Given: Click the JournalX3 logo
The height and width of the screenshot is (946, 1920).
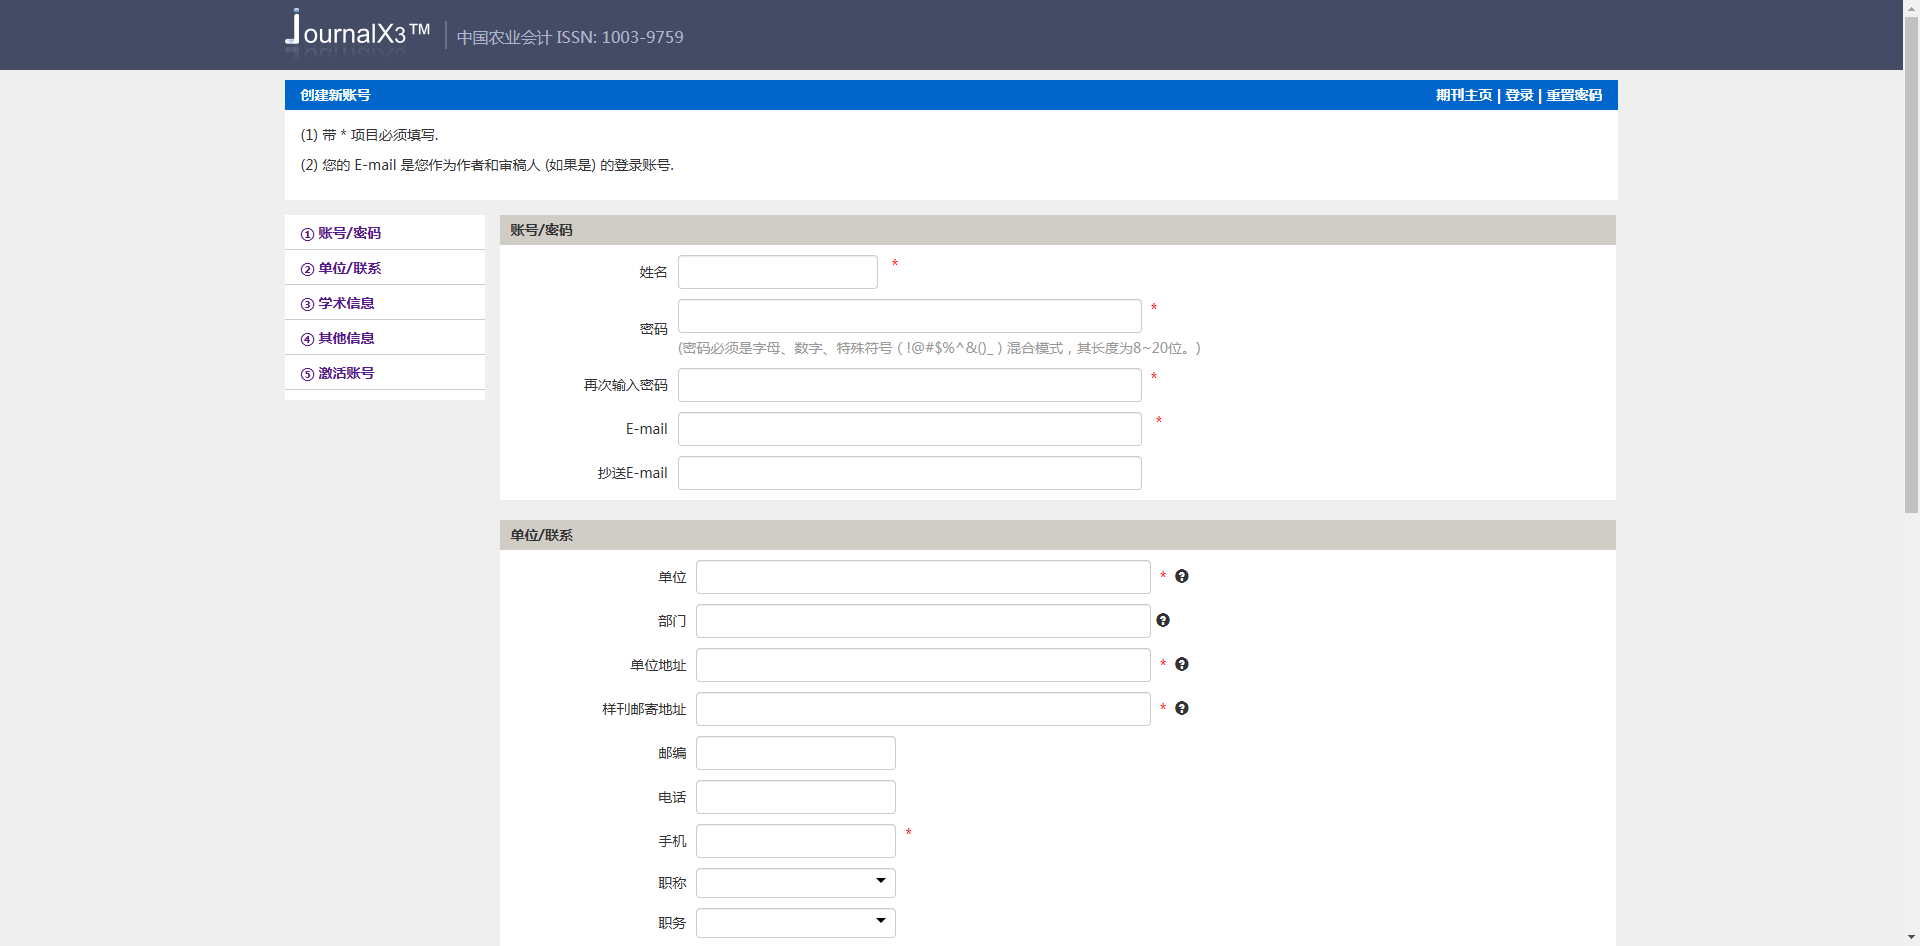Looking at the screenshot, I should pos(357,30).
